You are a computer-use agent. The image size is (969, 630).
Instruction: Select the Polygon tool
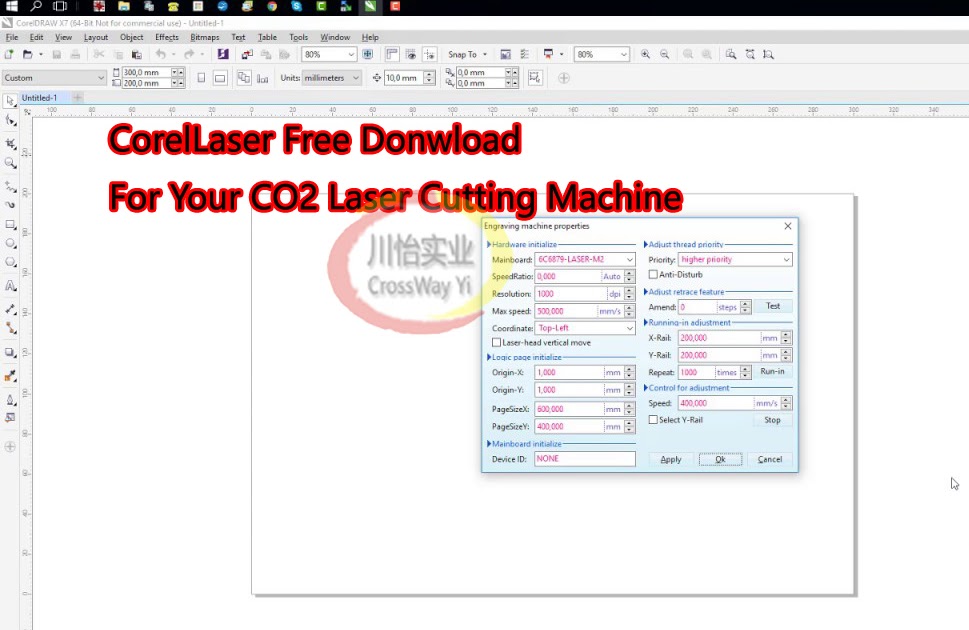coord(10,263)
